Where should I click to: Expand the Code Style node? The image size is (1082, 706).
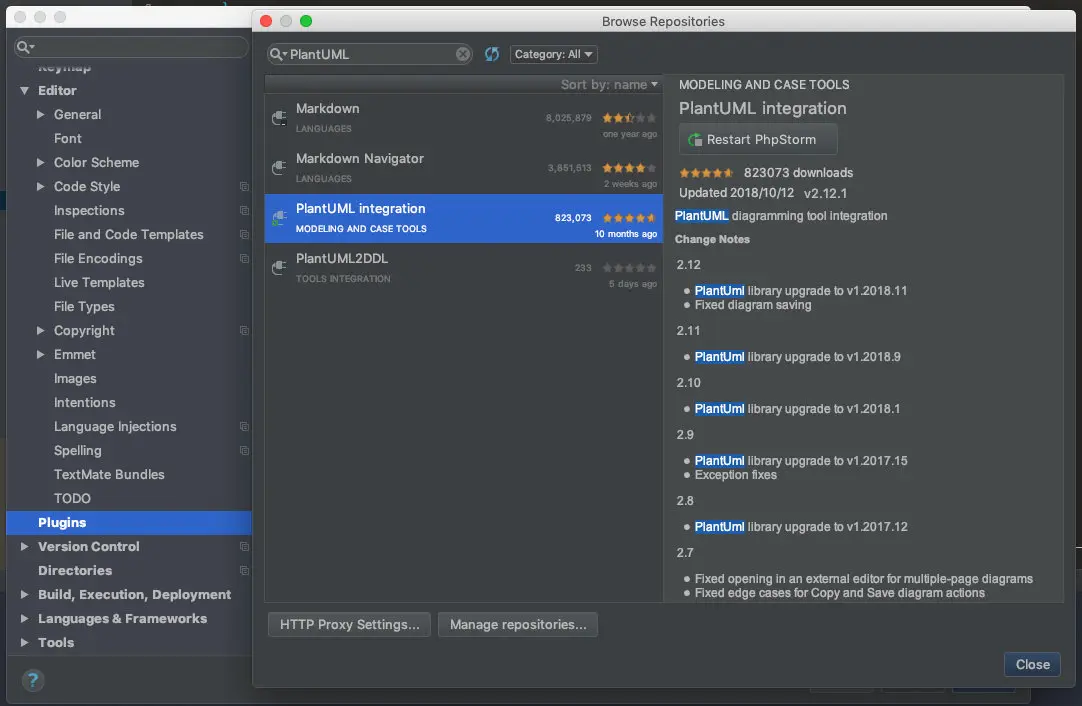[x=41, y=186]
